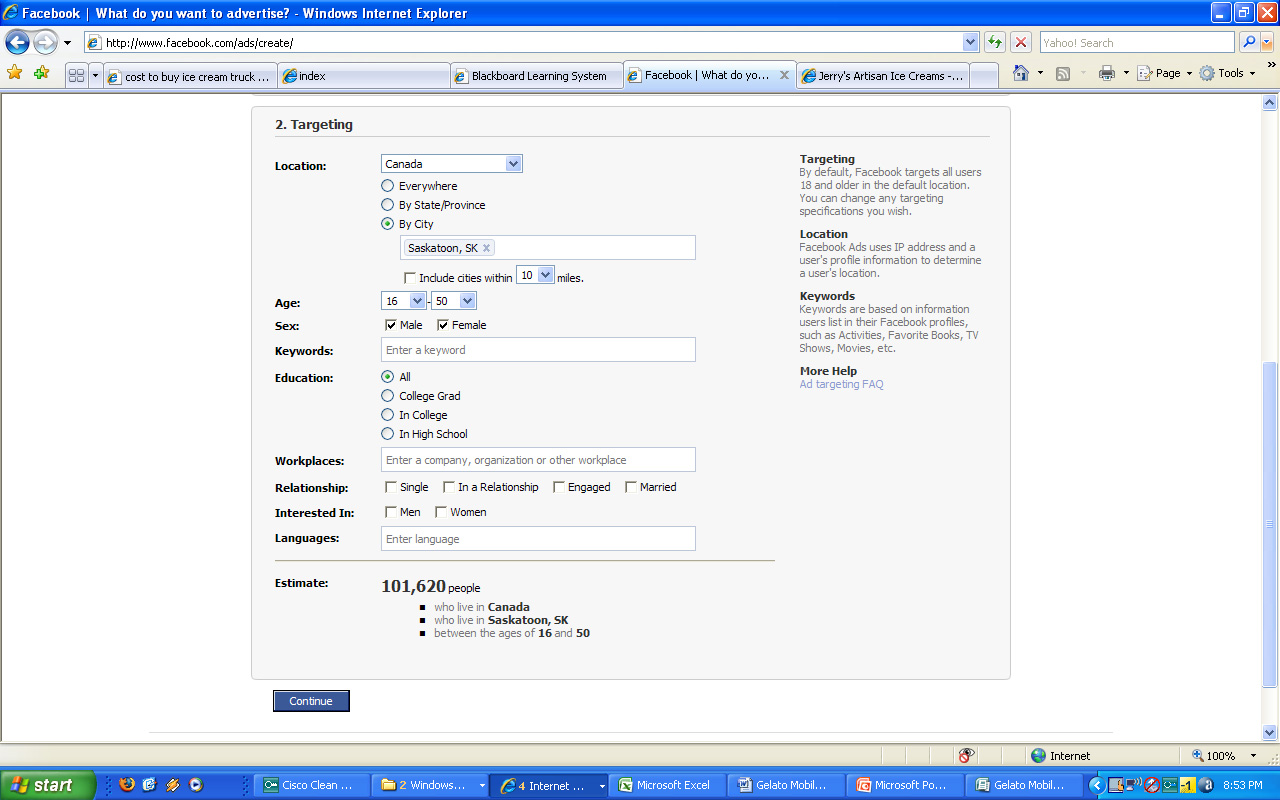The height and width of the screenshot is (800, 1280).
Task: Open the Gelato Mobil Word document taskbar item
Action: (786, 785)
